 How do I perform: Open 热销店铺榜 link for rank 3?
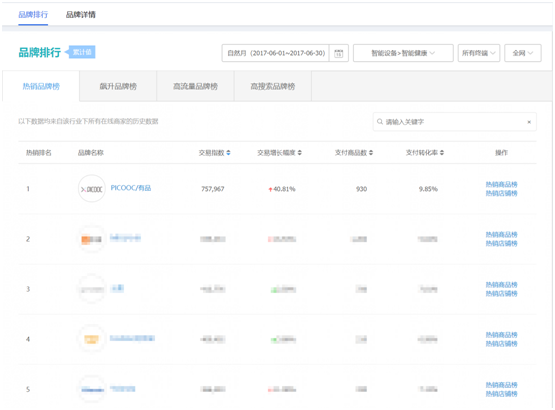point(502,294)
